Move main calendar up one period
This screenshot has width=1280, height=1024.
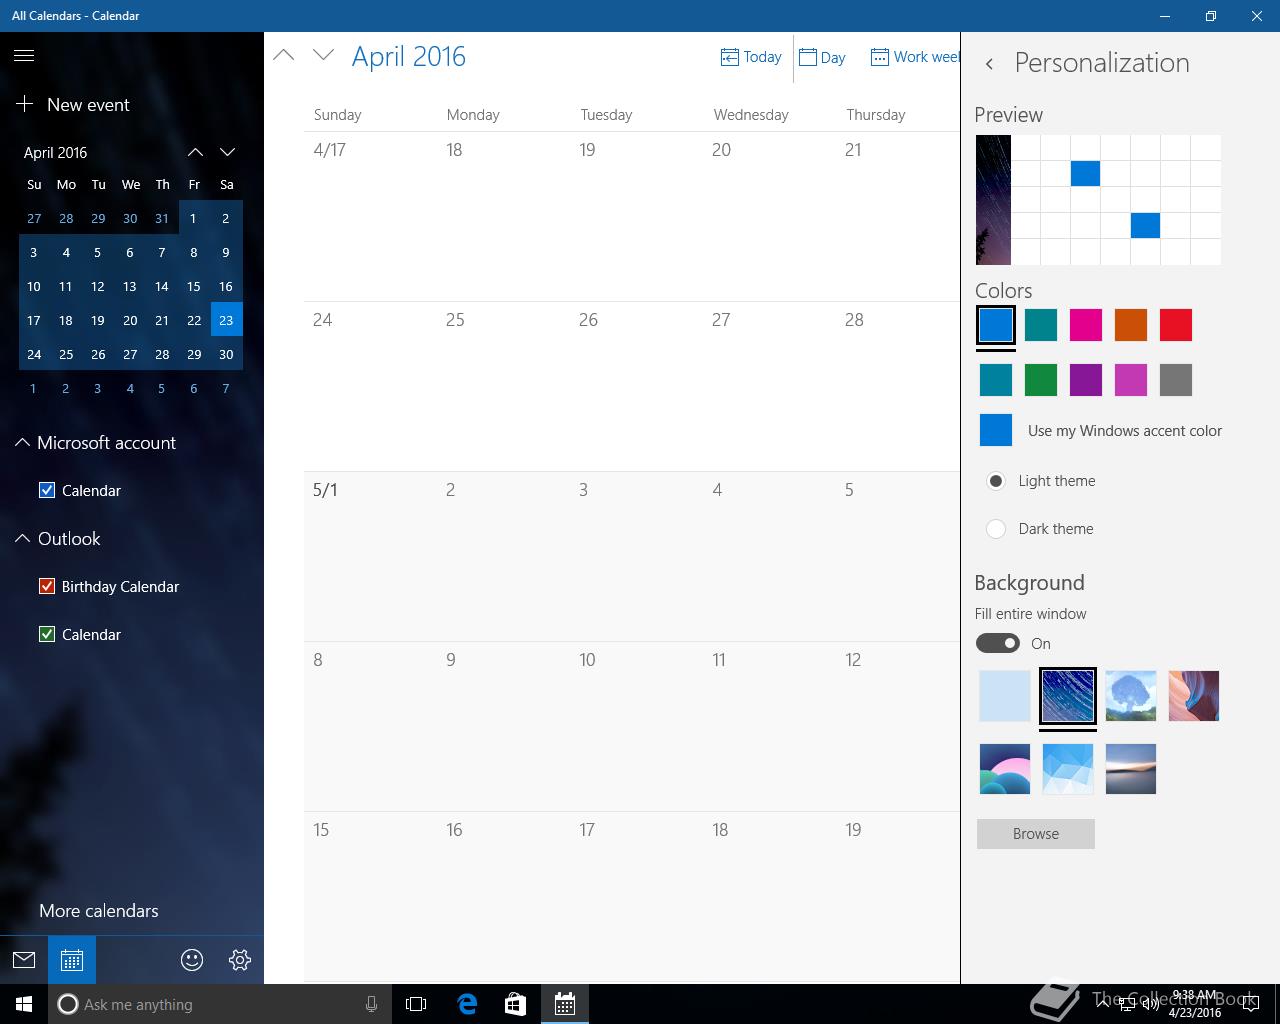284,55
